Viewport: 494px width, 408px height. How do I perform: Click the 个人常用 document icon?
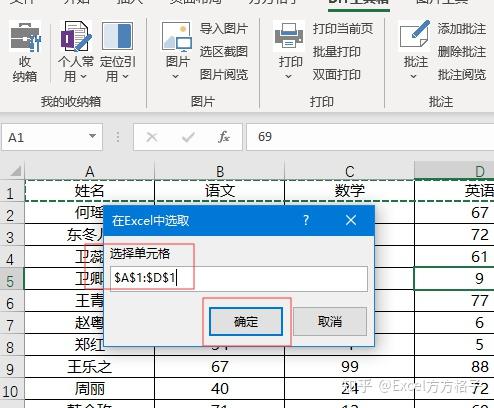76,36
